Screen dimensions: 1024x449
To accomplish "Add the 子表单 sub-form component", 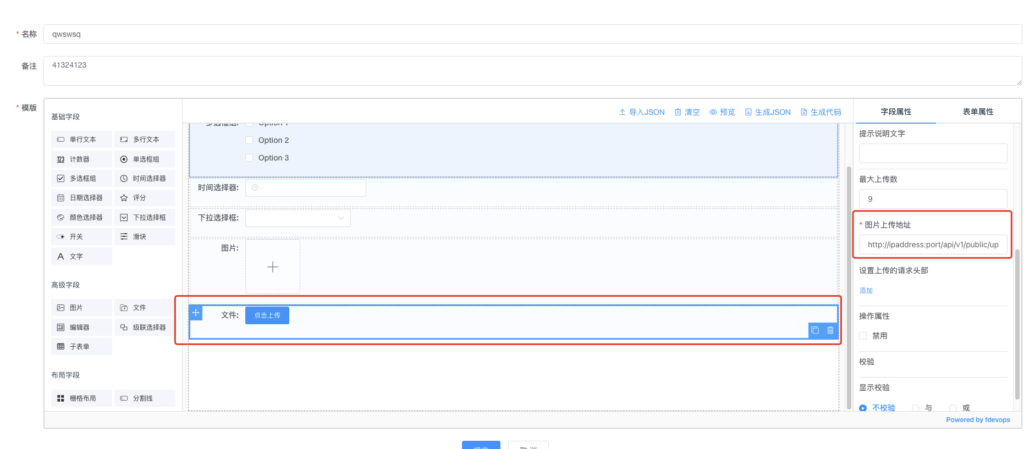I will 82,347.
